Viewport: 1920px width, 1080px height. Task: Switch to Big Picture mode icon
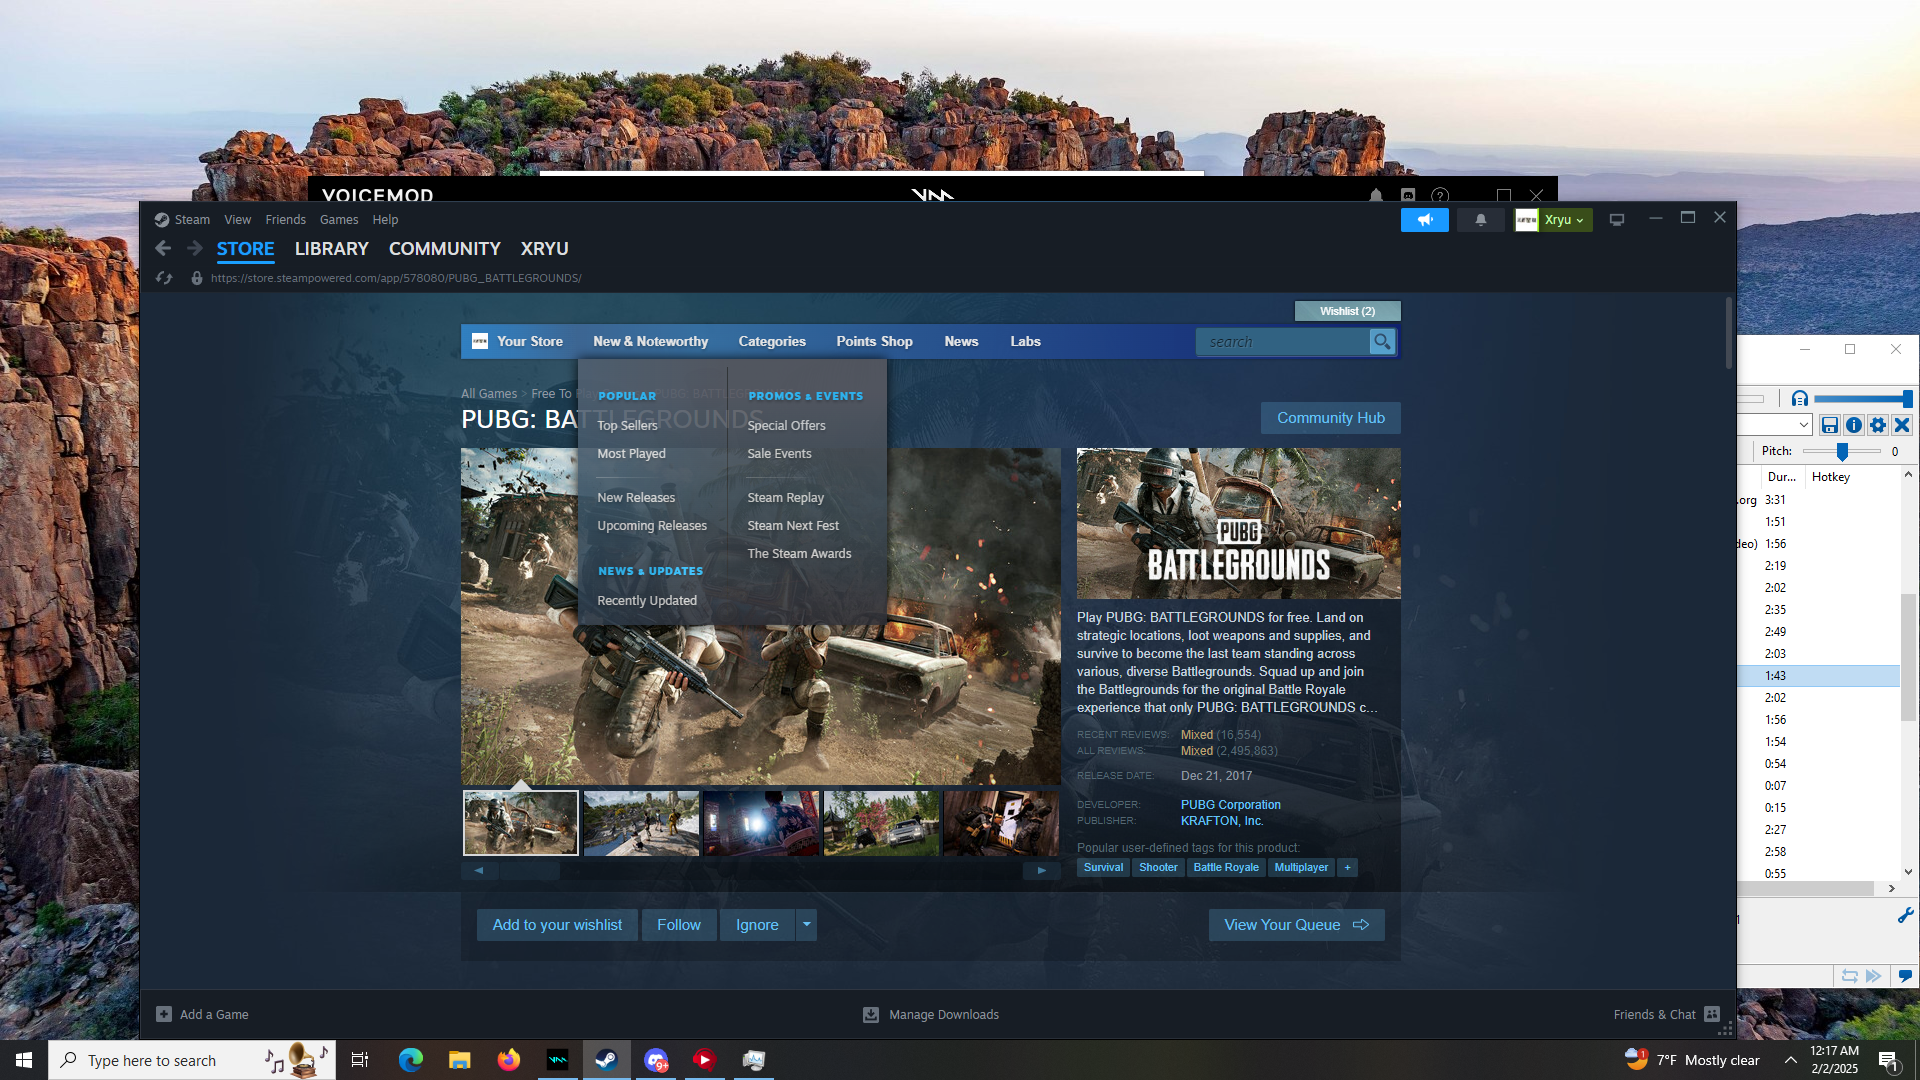click(1616, 220)
